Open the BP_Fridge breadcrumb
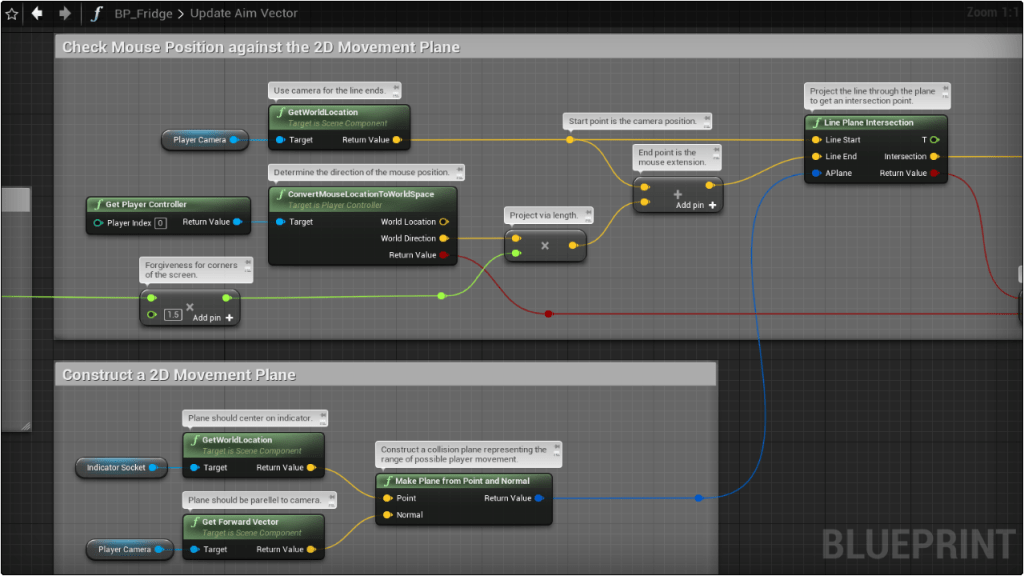The width and height of the screenshot is (1024, 576). pos(143,14)
